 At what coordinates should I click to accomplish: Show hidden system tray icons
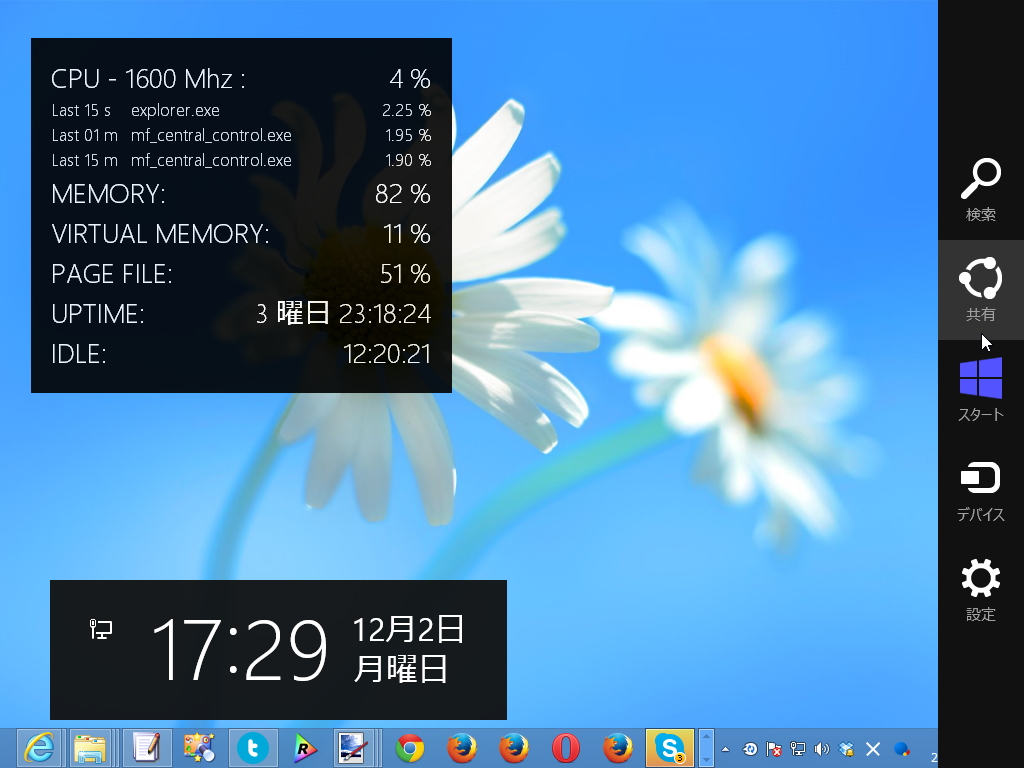725,749
